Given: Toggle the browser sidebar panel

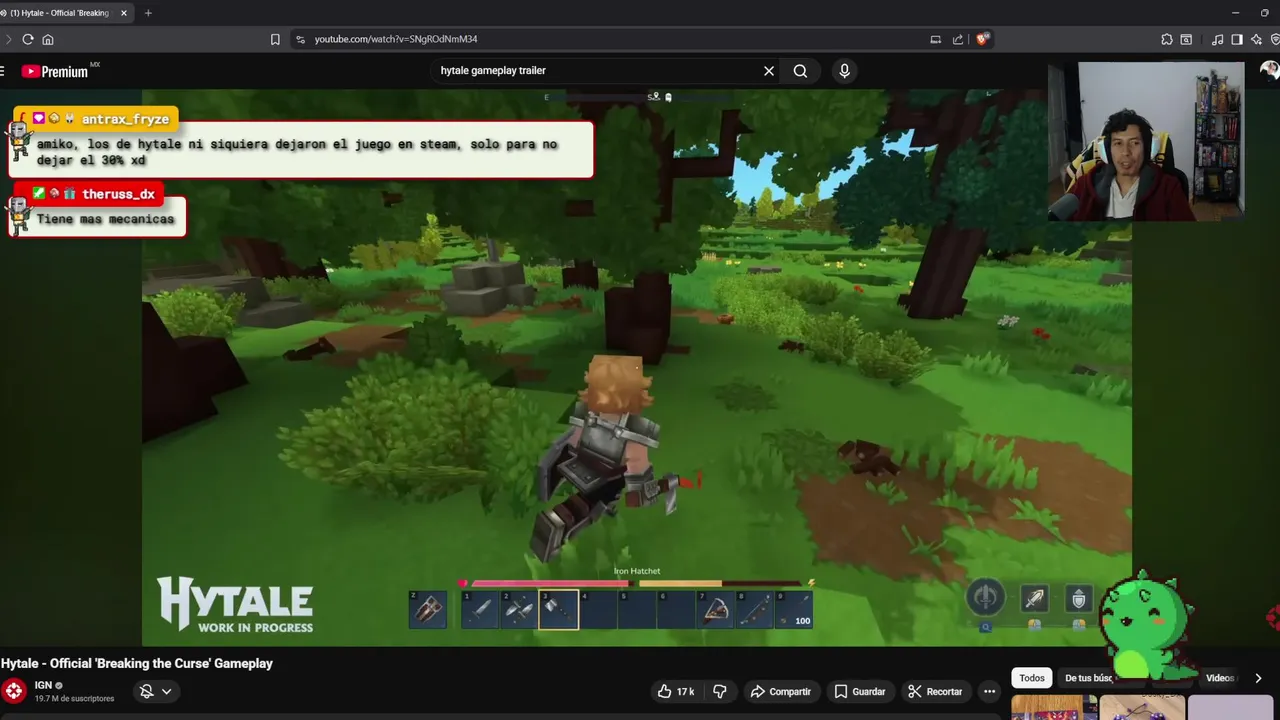Looking at the screenshot, I should [1237, 39].
